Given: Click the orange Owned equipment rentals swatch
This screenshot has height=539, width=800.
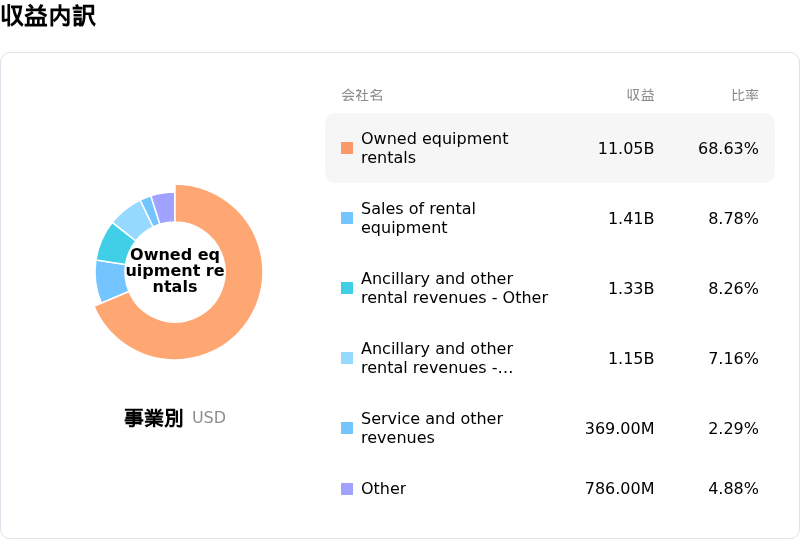Looking at the screenshot, I should pos(347,148).
